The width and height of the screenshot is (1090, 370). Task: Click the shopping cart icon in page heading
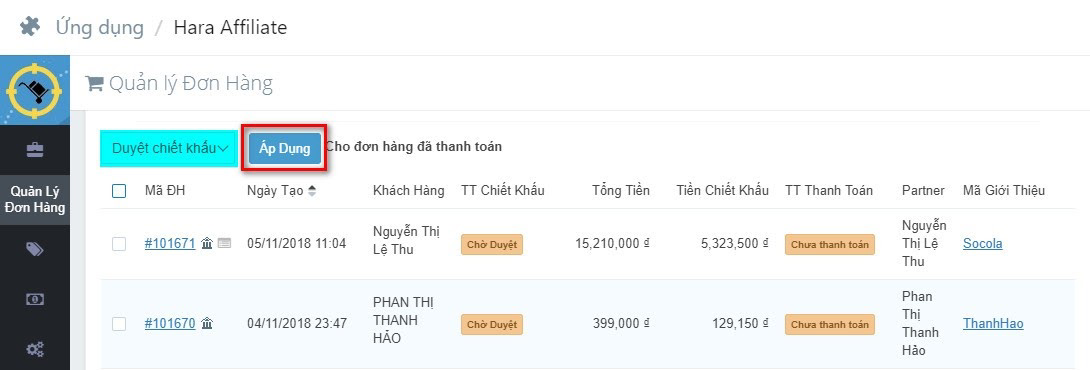coord(94,84)
